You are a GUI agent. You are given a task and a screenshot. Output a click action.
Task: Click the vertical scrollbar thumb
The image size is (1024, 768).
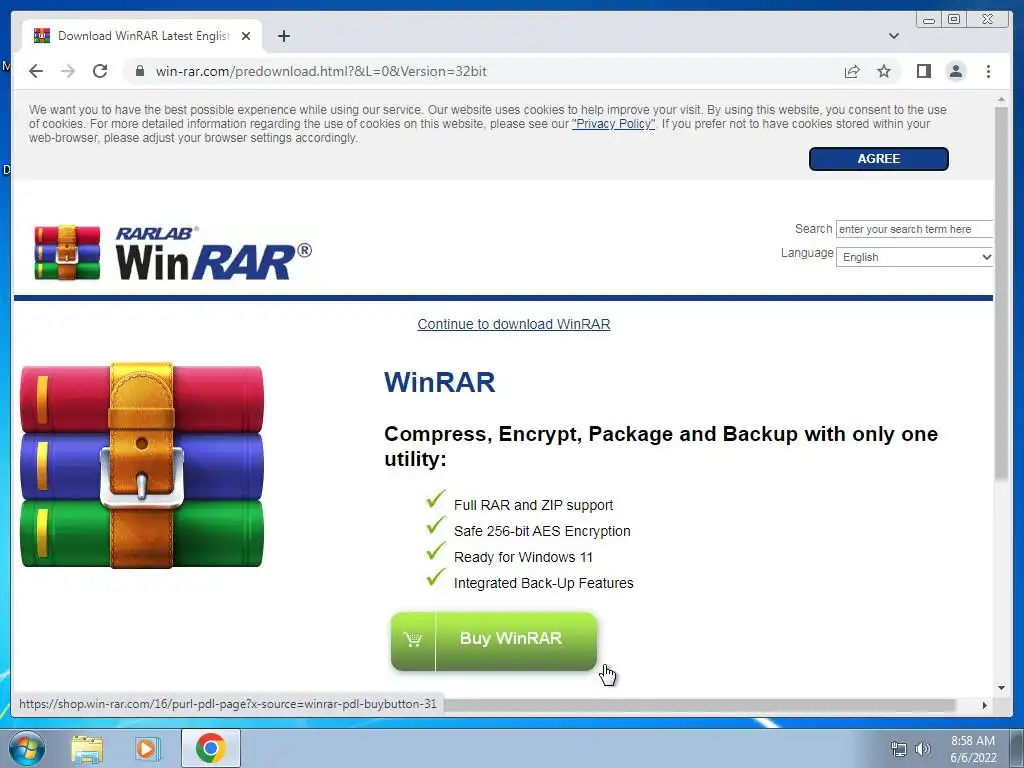click(x=1001, y=294)
